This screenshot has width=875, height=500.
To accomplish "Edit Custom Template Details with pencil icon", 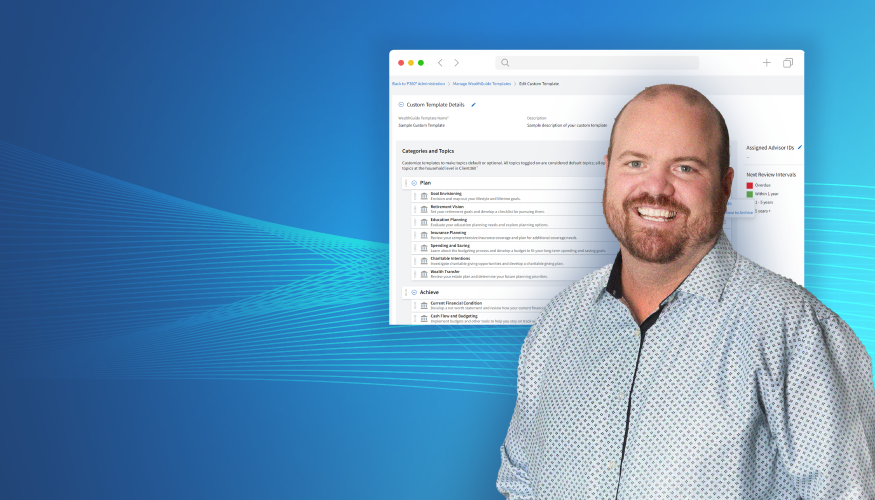I will tap(473, 104).
